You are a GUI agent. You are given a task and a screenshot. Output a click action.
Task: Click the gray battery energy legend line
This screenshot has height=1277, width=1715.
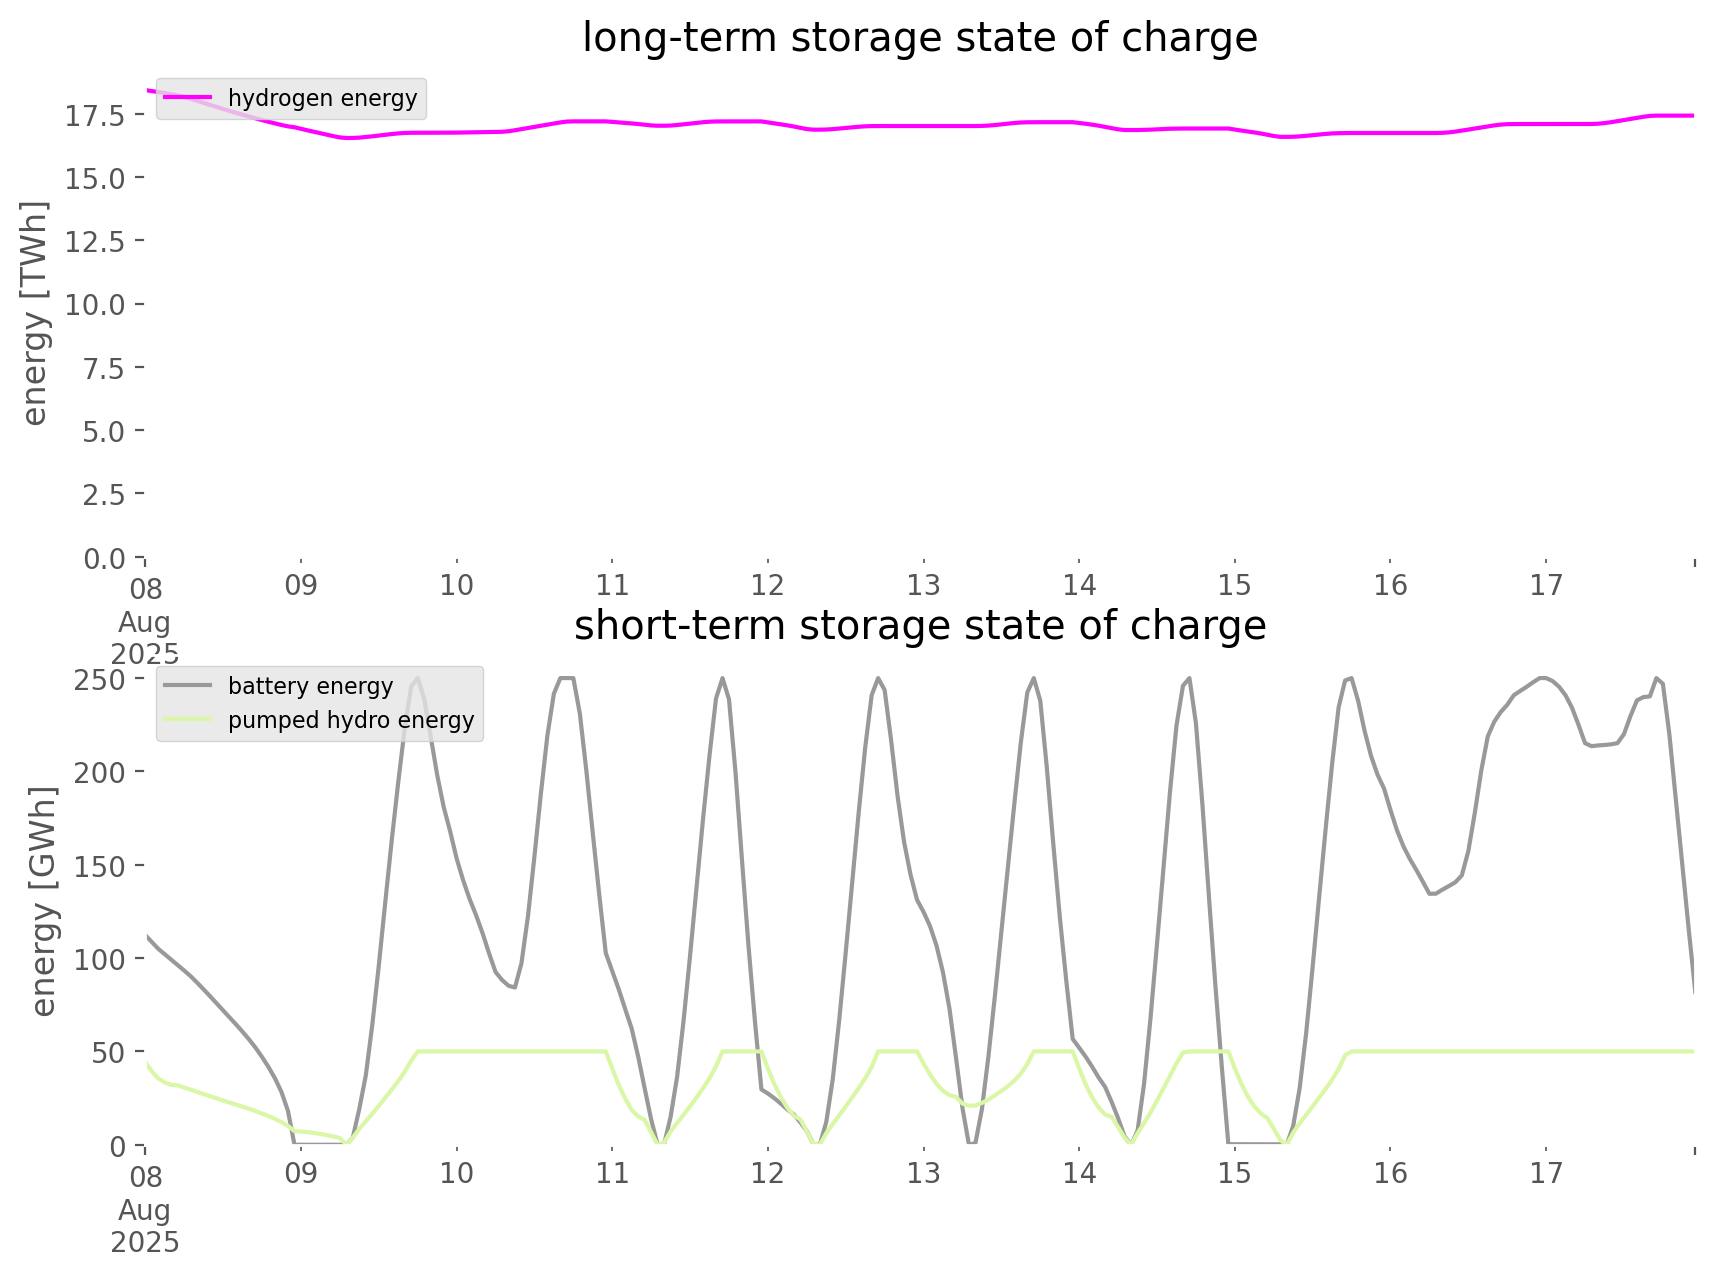pos(187,686)
